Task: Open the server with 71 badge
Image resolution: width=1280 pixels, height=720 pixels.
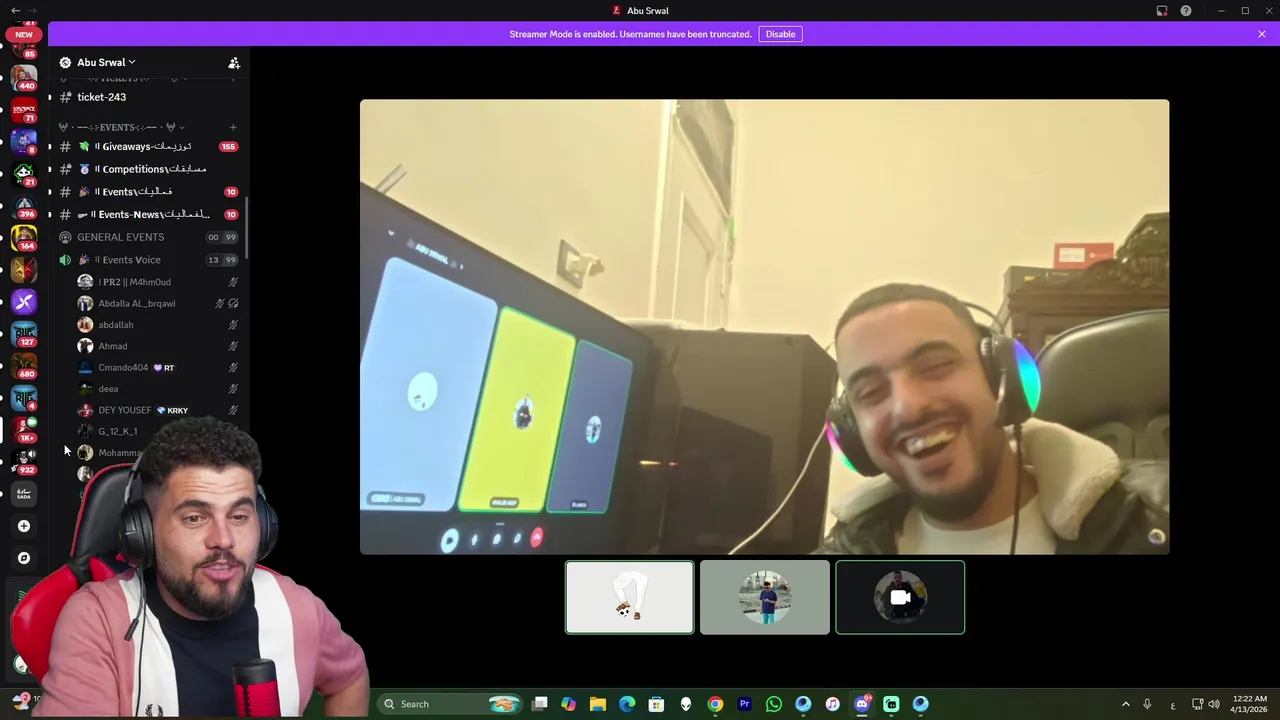Action: 24,109
